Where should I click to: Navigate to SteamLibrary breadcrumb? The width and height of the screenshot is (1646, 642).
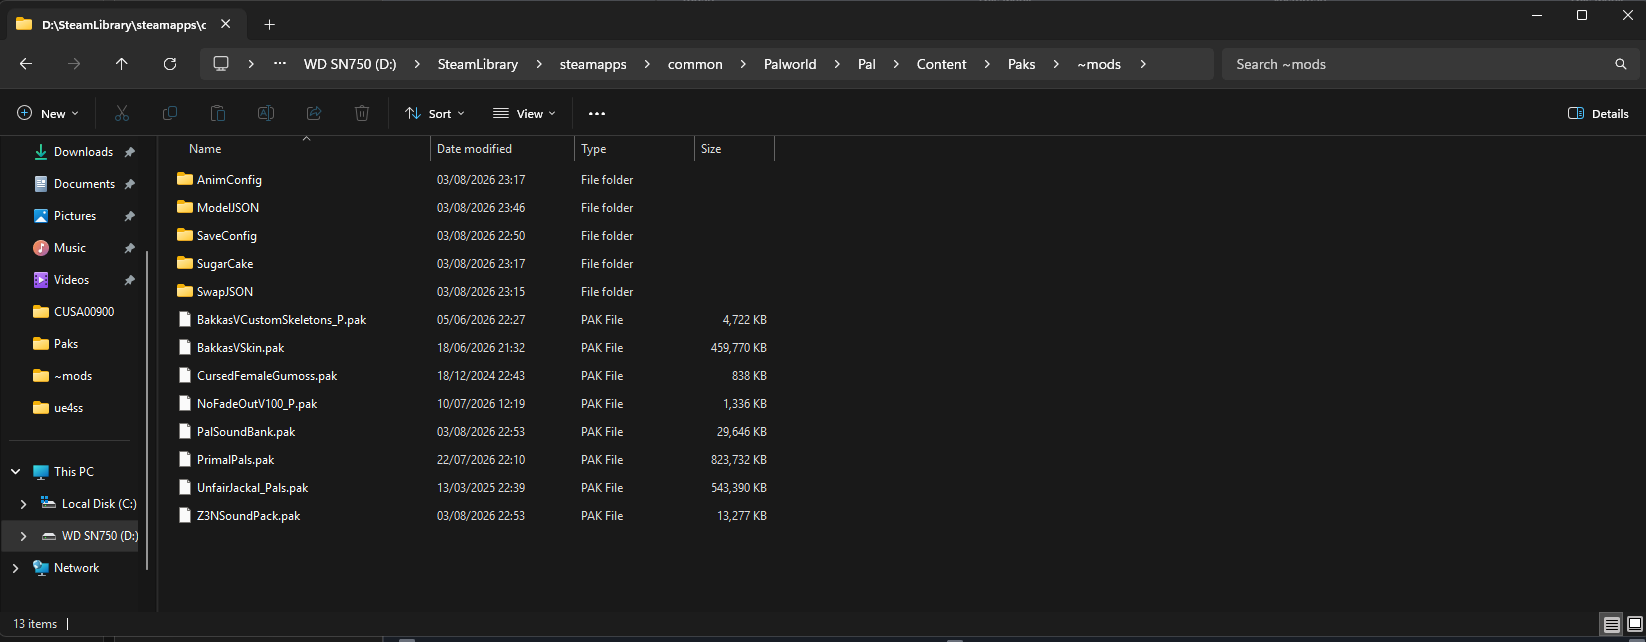click(x=478, y=64)
